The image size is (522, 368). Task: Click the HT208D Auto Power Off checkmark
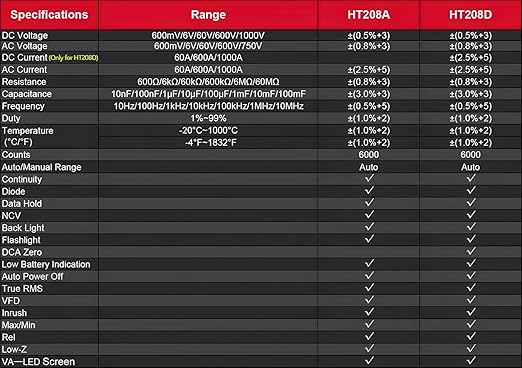[471, 275]
